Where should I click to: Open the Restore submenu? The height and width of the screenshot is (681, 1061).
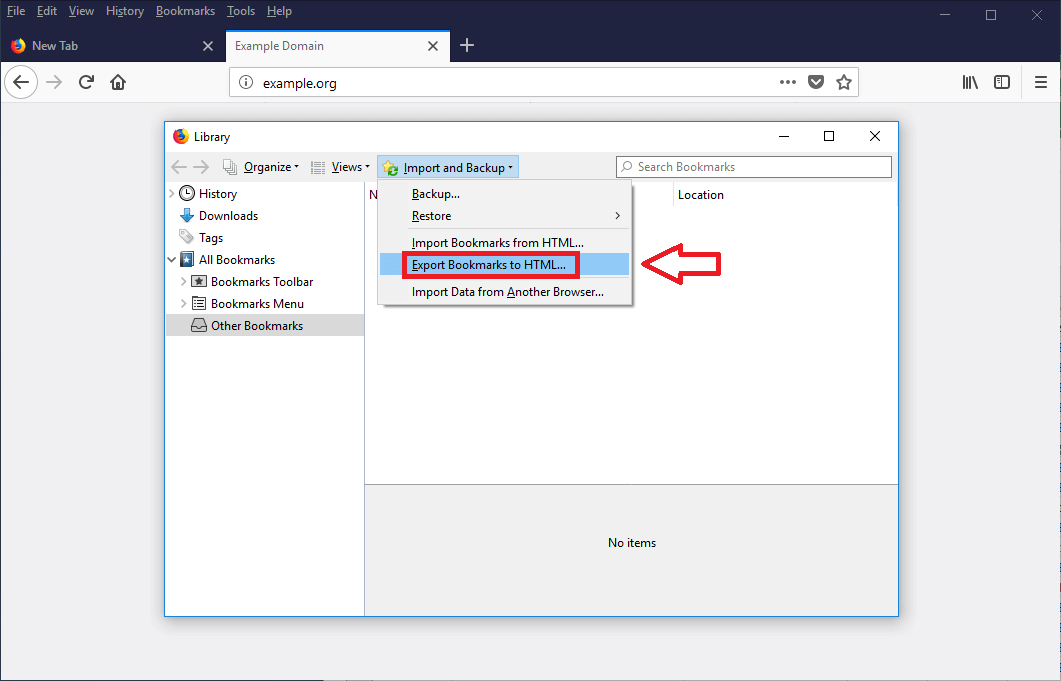[505, 215]
